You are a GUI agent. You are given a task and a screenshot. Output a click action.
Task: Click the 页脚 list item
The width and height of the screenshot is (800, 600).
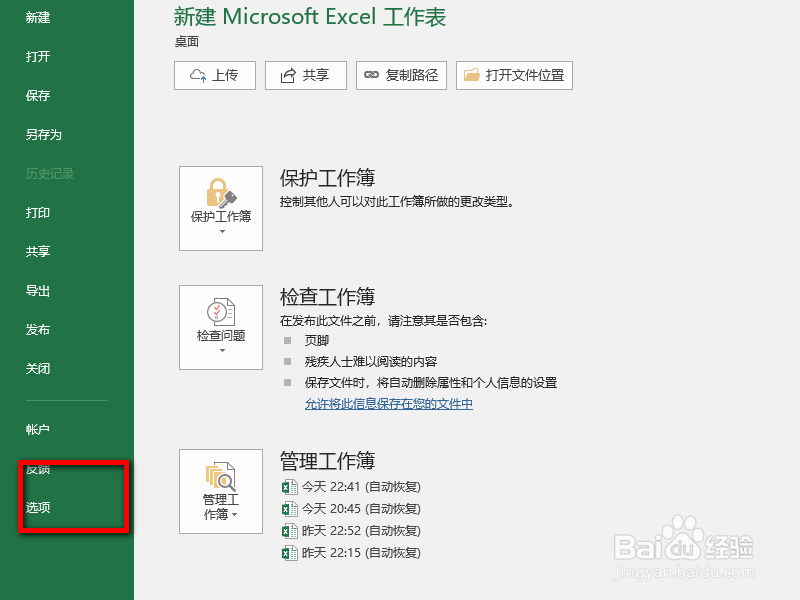(317, 340)
